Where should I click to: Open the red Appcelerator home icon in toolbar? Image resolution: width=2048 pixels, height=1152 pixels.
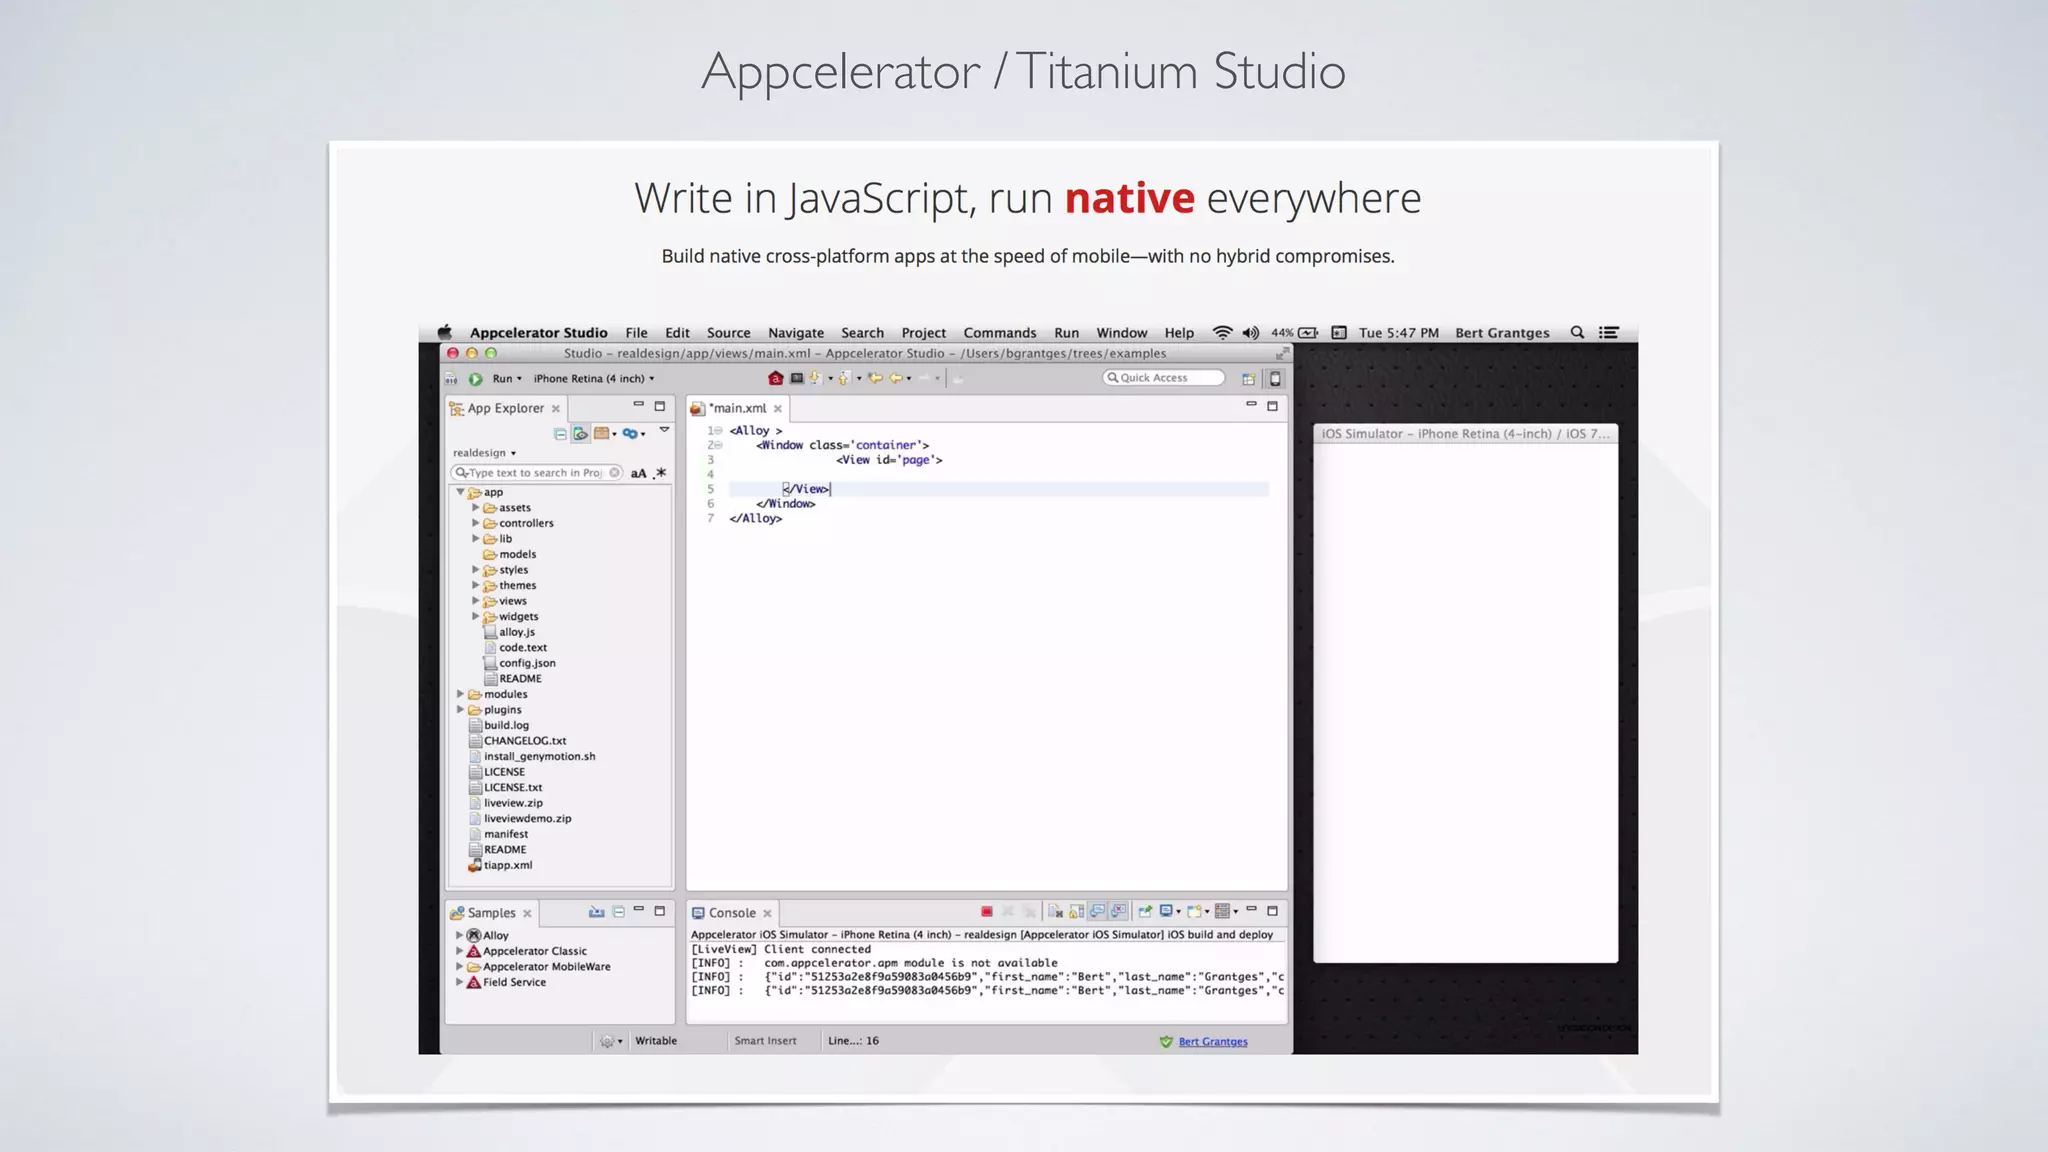[775, 378]
